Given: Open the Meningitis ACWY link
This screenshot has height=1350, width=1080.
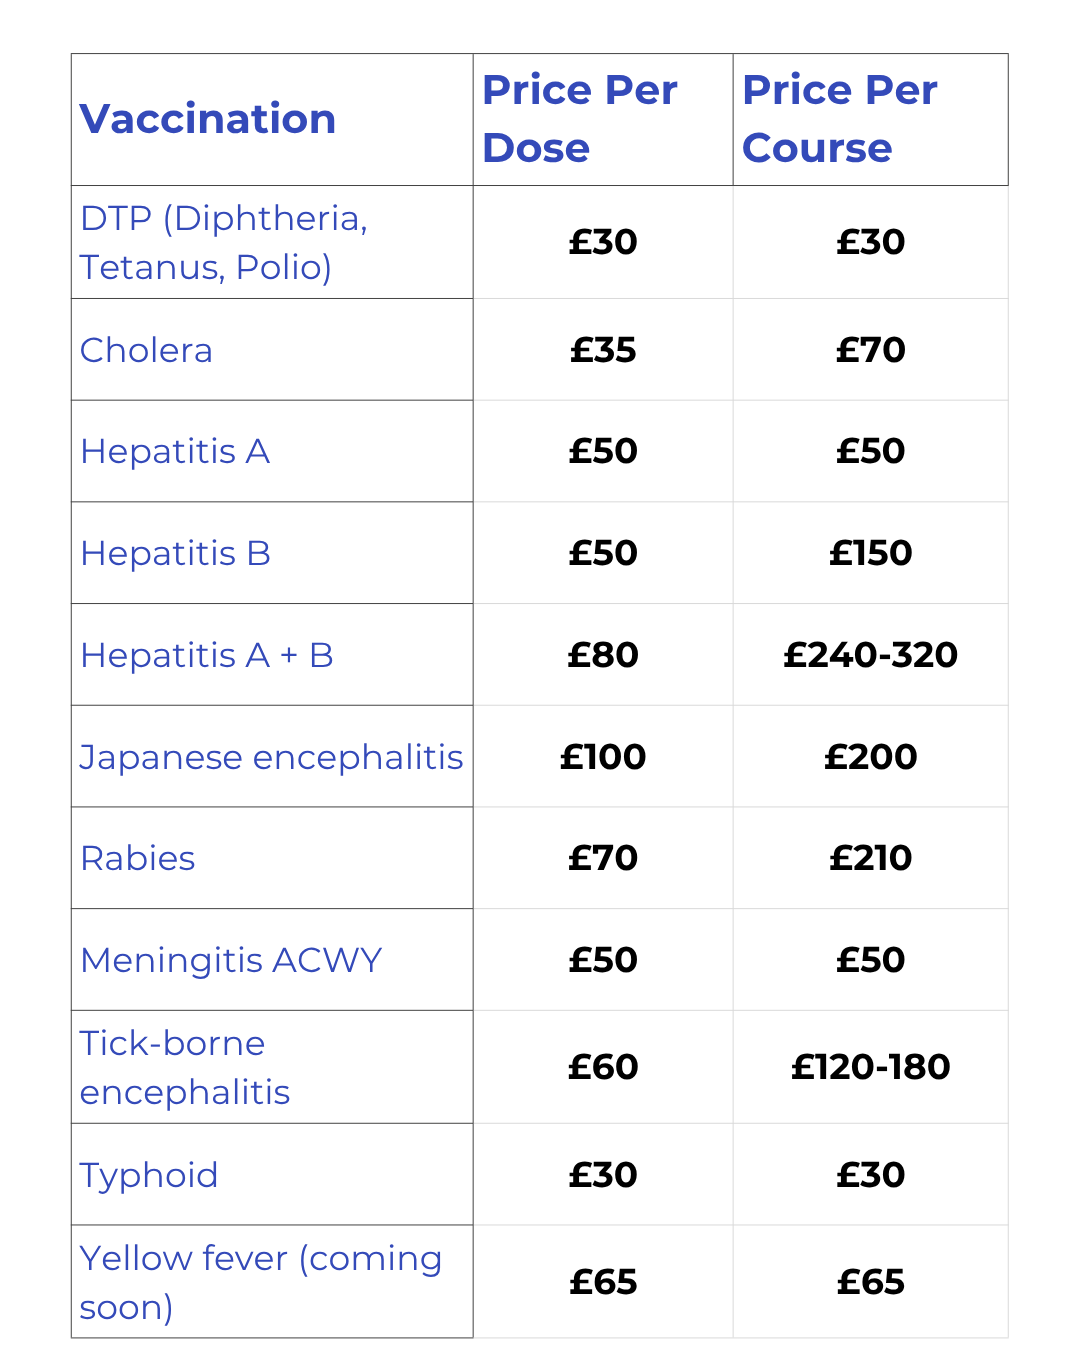Looking at the screenshot, I should [231, 960].
